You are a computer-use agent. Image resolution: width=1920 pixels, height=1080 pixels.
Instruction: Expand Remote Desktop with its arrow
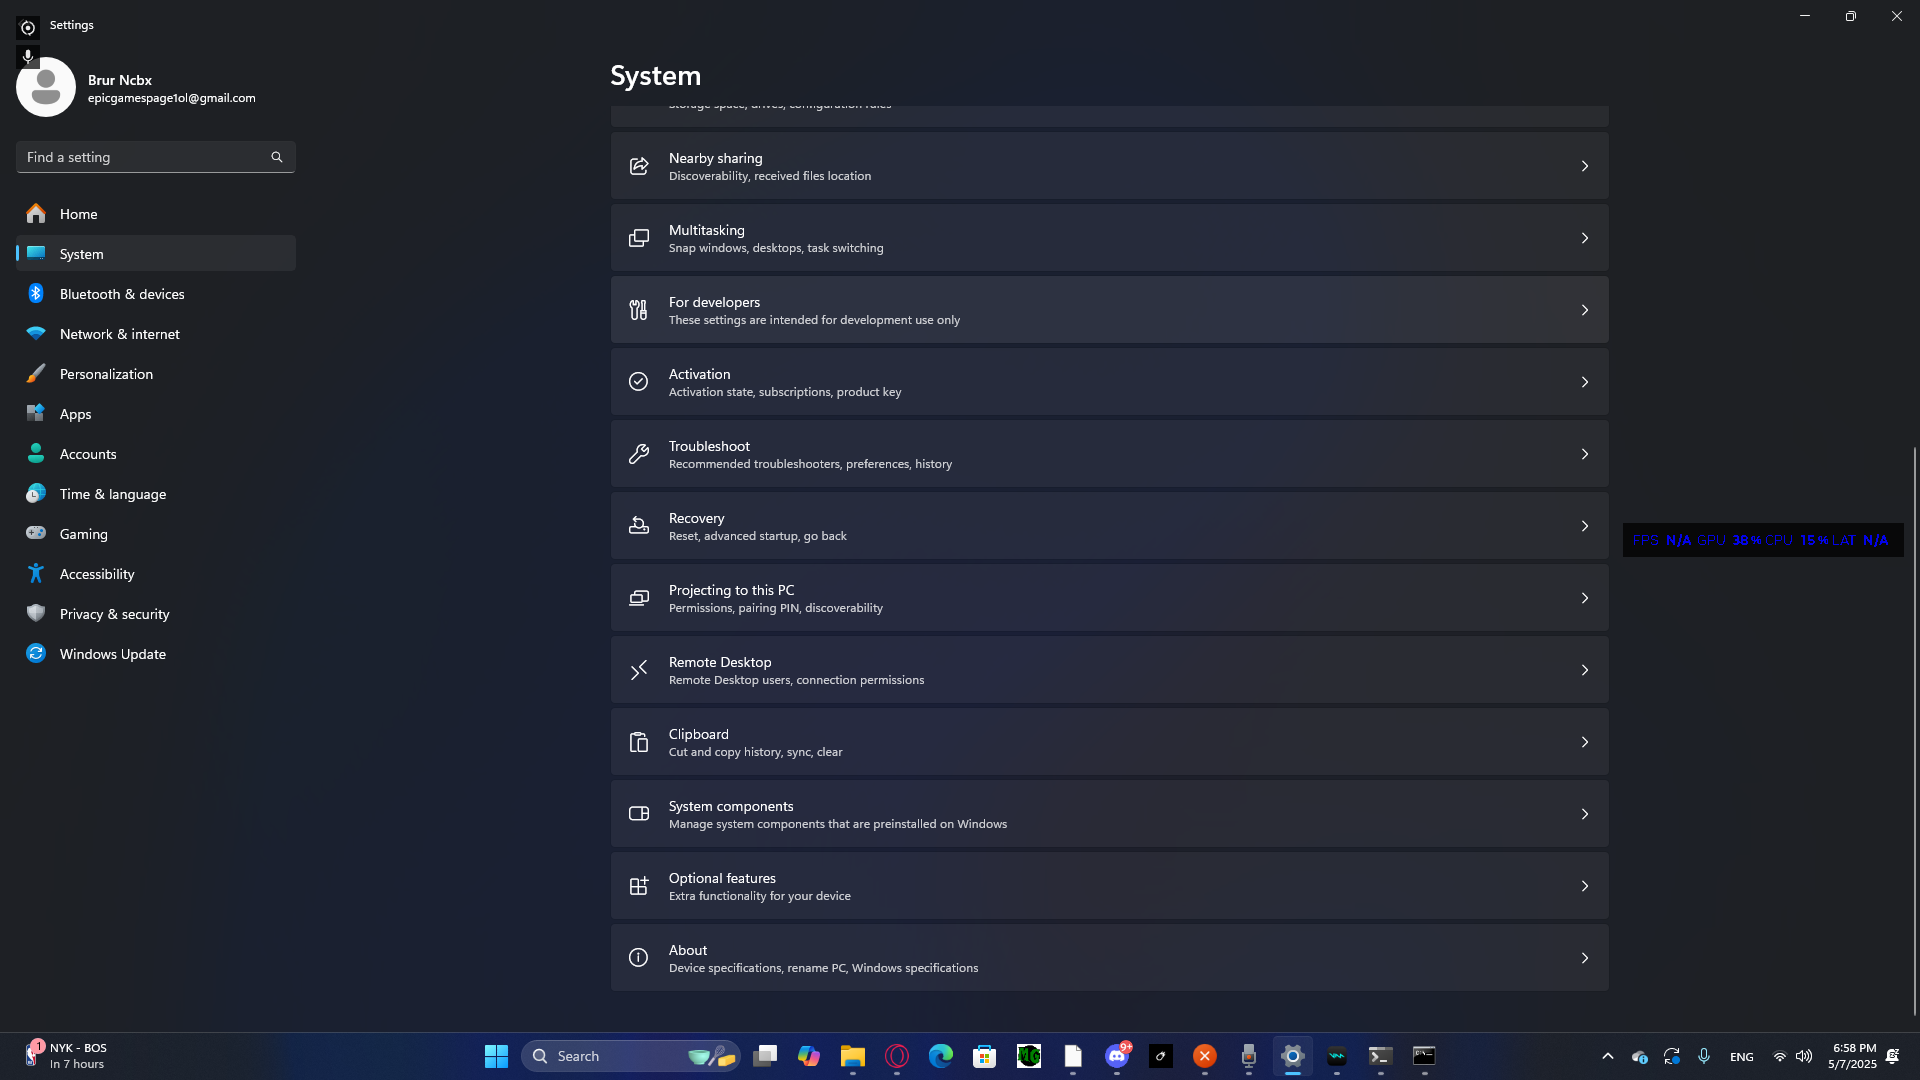click(x=1584, y=670)
